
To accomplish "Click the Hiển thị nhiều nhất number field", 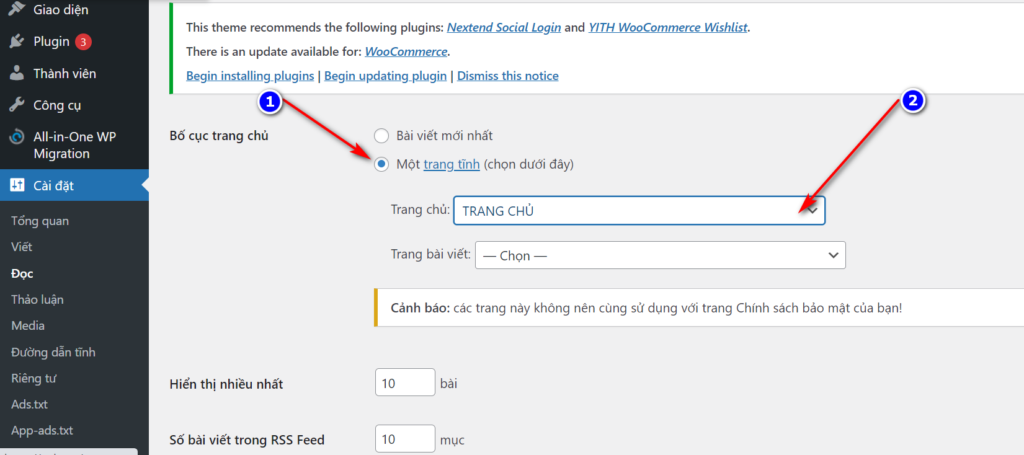I will coord(405,382).
